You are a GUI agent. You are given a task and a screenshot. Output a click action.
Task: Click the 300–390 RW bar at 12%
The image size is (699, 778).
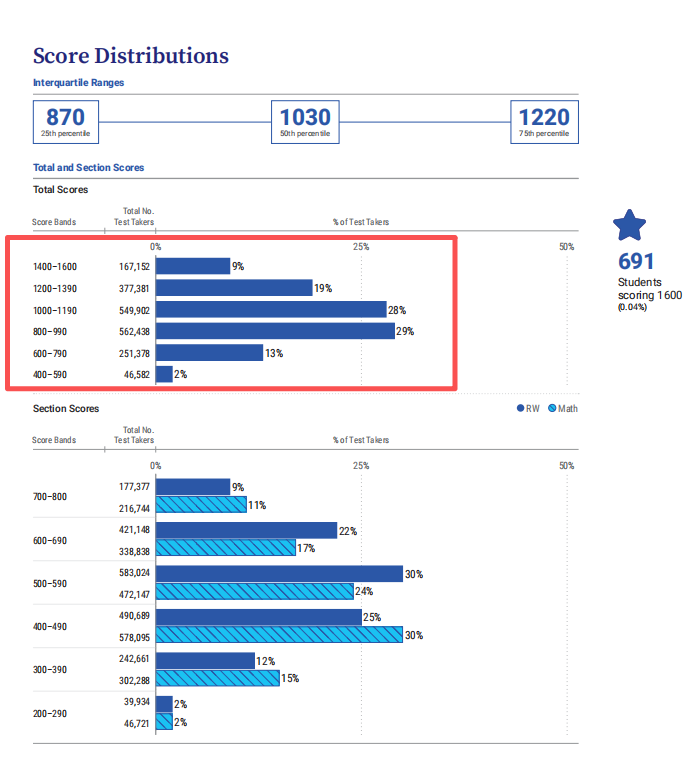tap(205, 660)
